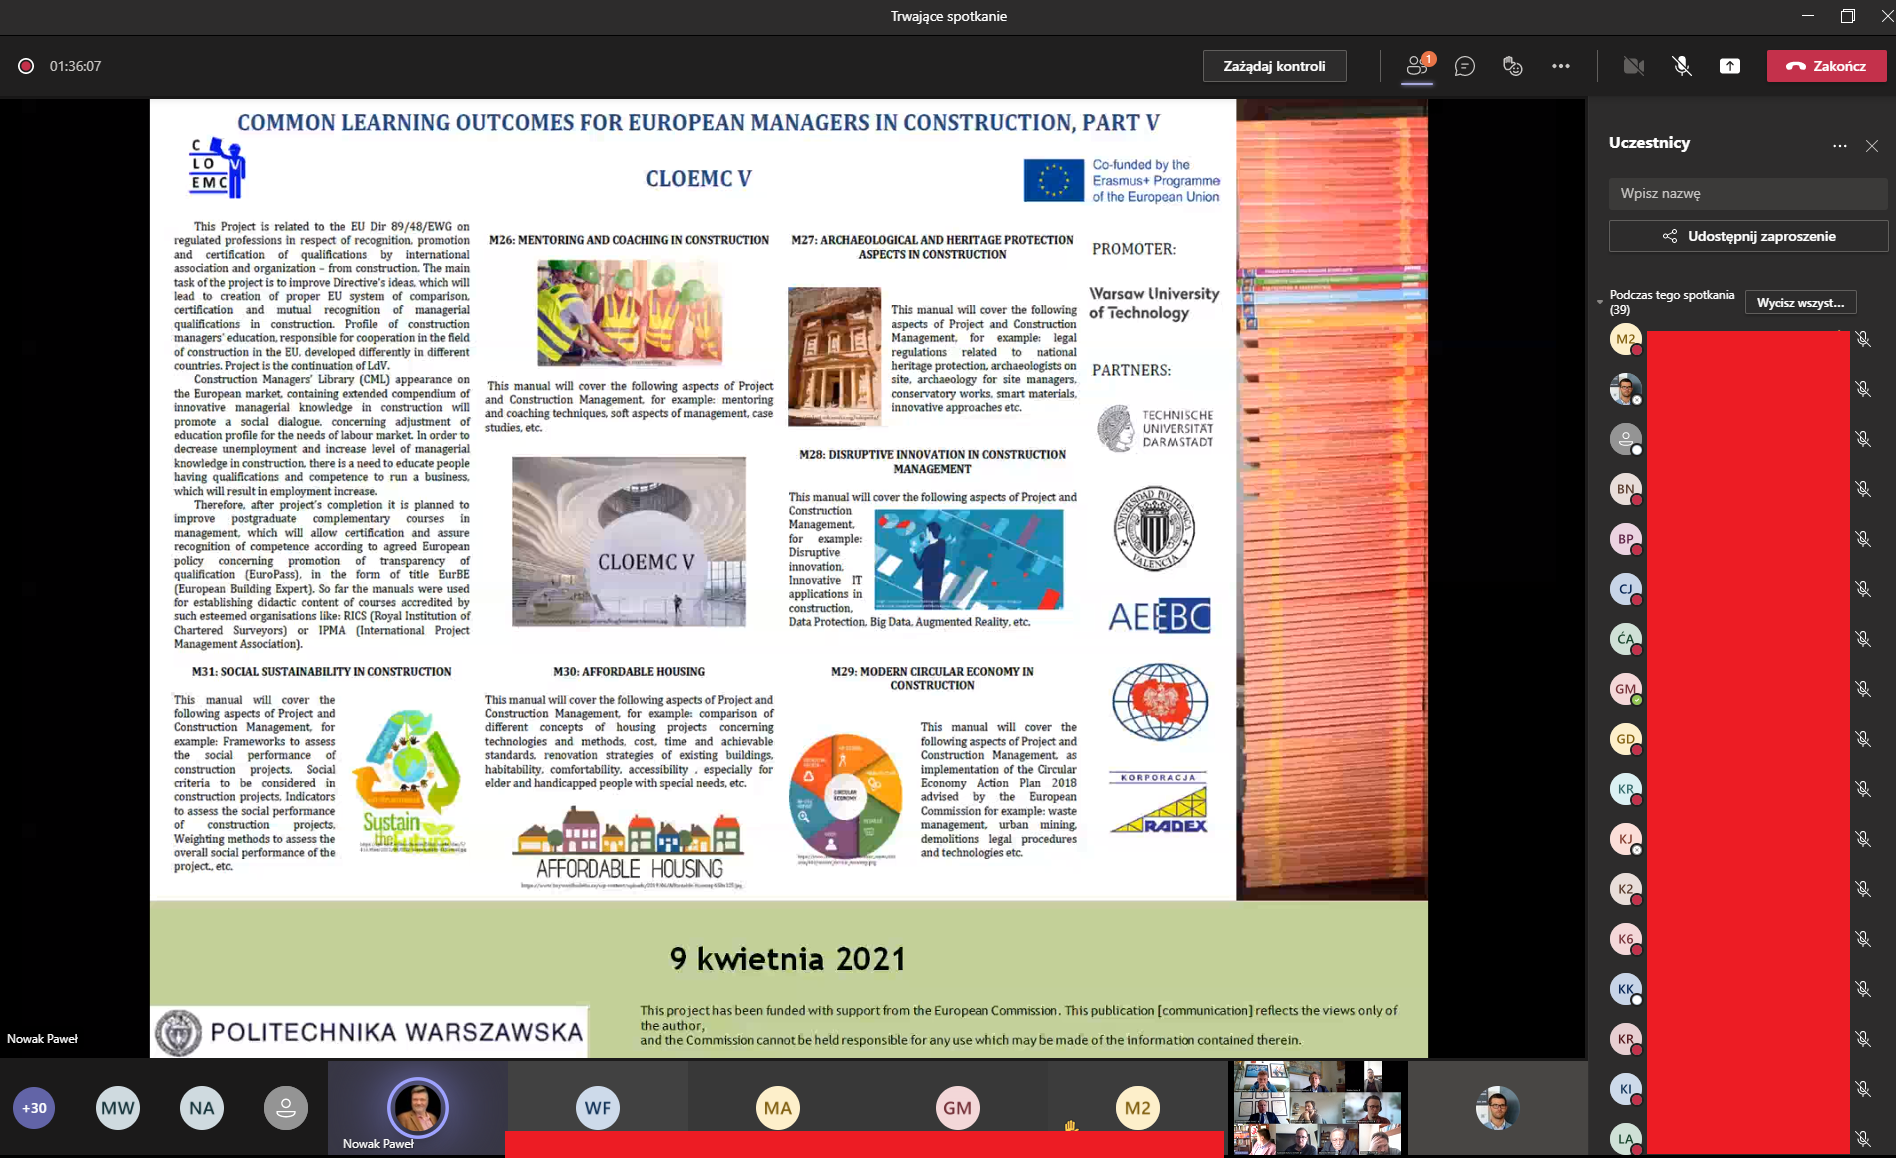The height and width of the screenshot is (1158, 1896).
Task: Select the KI participant avatar in list
Action: (1626, 1089)
